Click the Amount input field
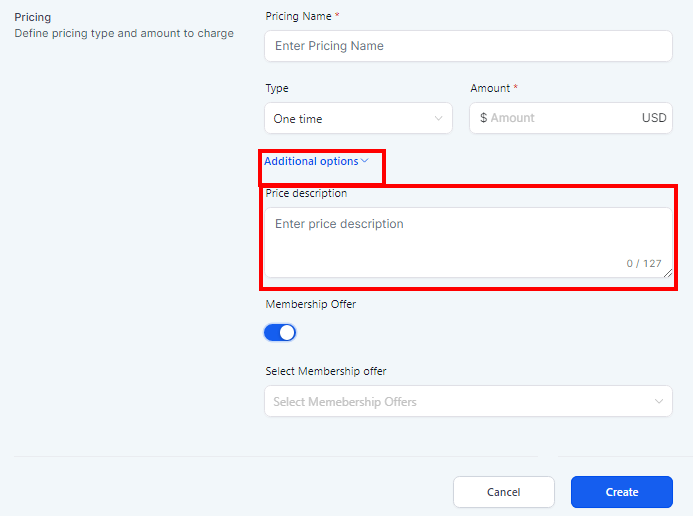 click(560, 118)
